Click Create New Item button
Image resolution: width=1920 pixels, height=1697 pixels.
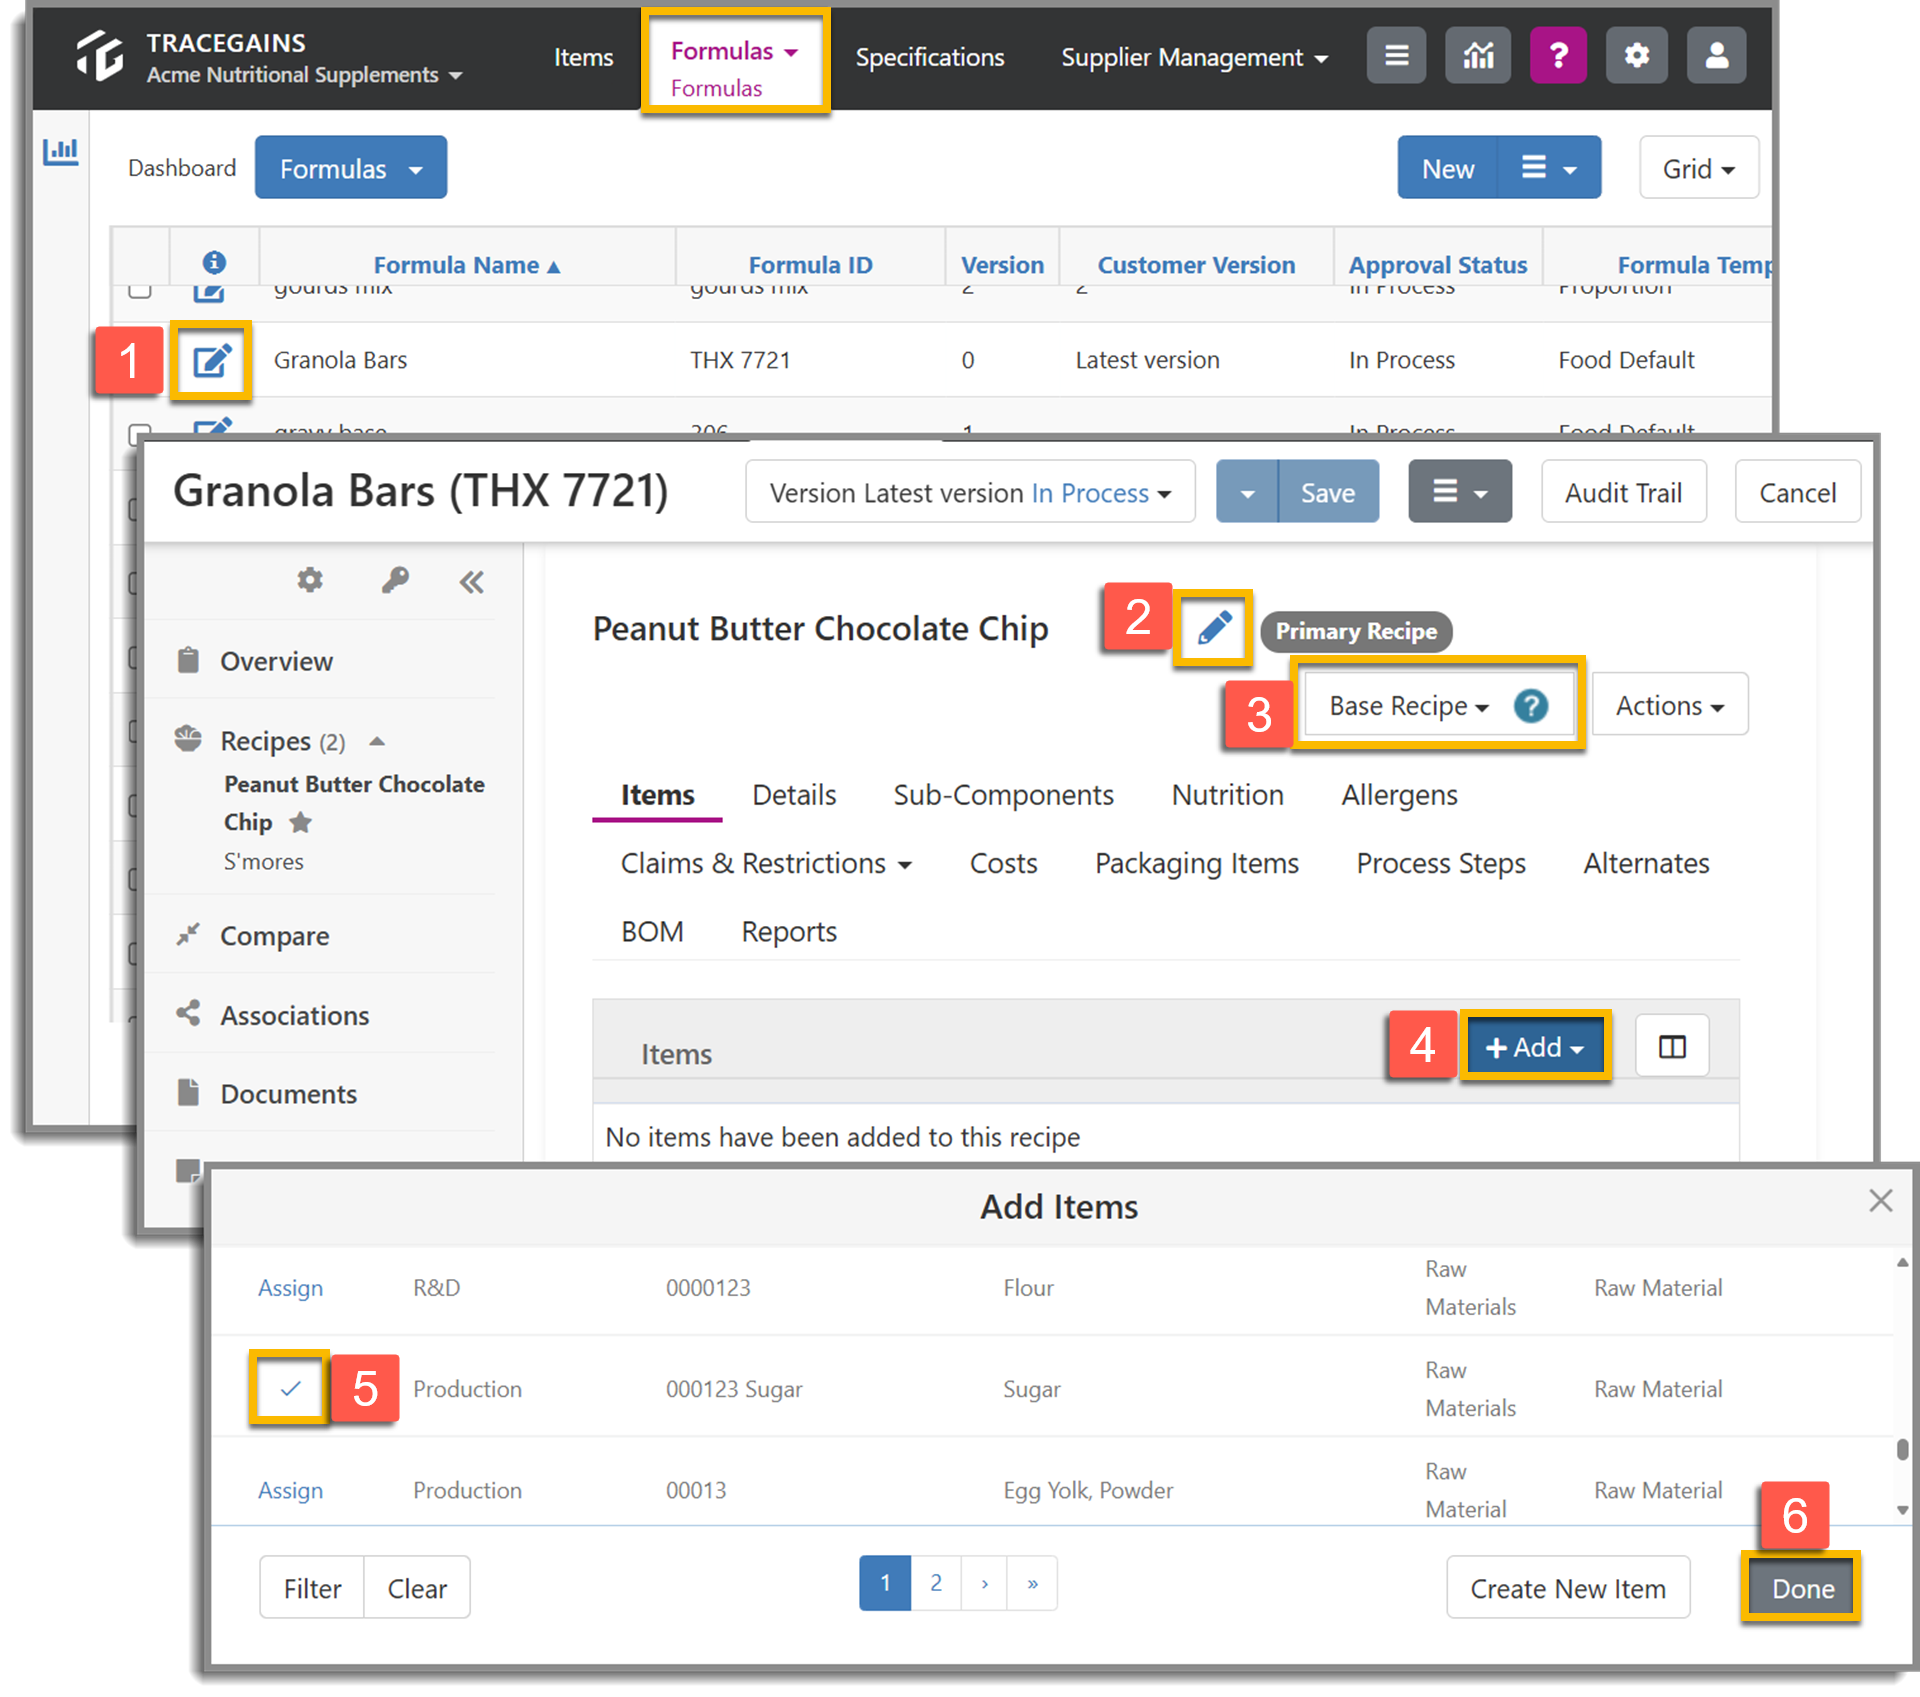[x=1567, y=1589]
